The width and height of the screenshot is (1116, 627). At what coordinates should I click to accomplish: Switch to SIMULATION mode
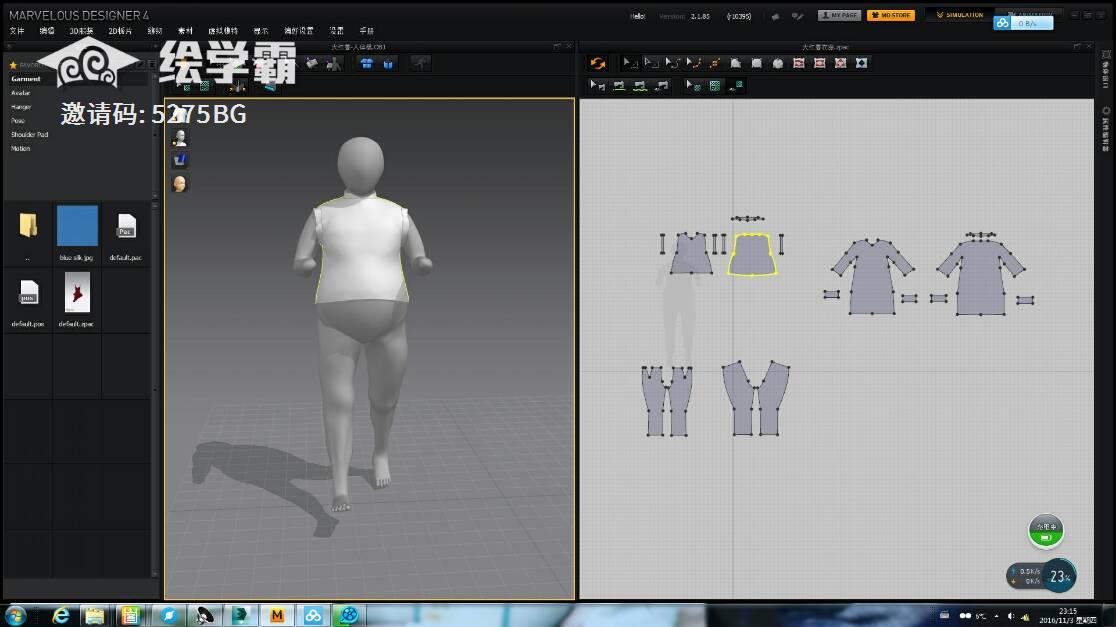coord(959,15)
